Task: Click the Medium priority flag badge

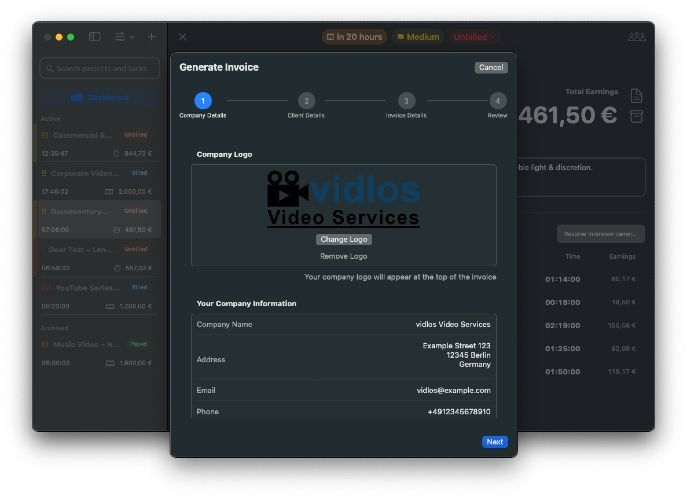Action: 418,37
